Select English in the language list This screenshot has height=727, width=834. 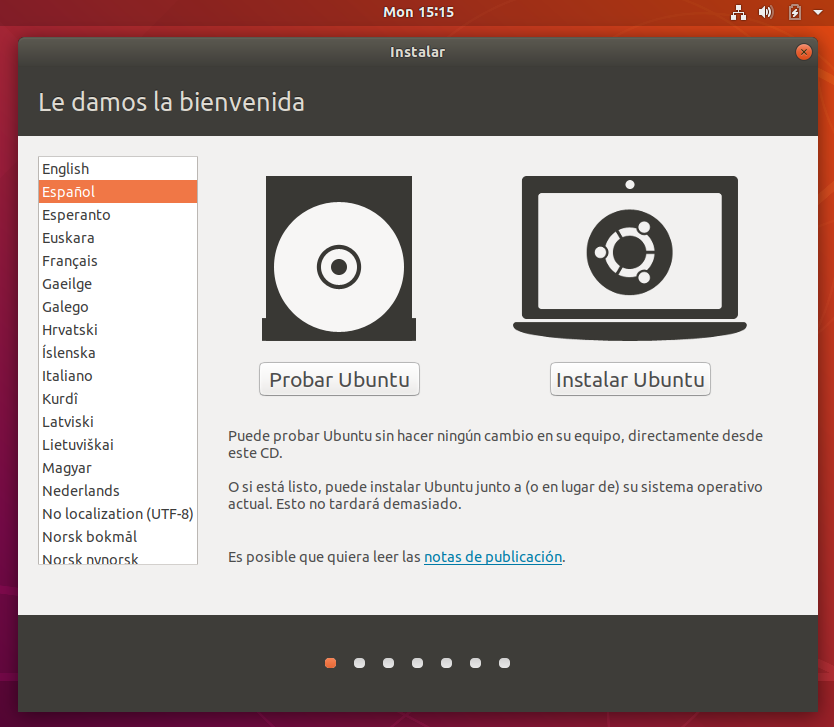coord(118,169)
